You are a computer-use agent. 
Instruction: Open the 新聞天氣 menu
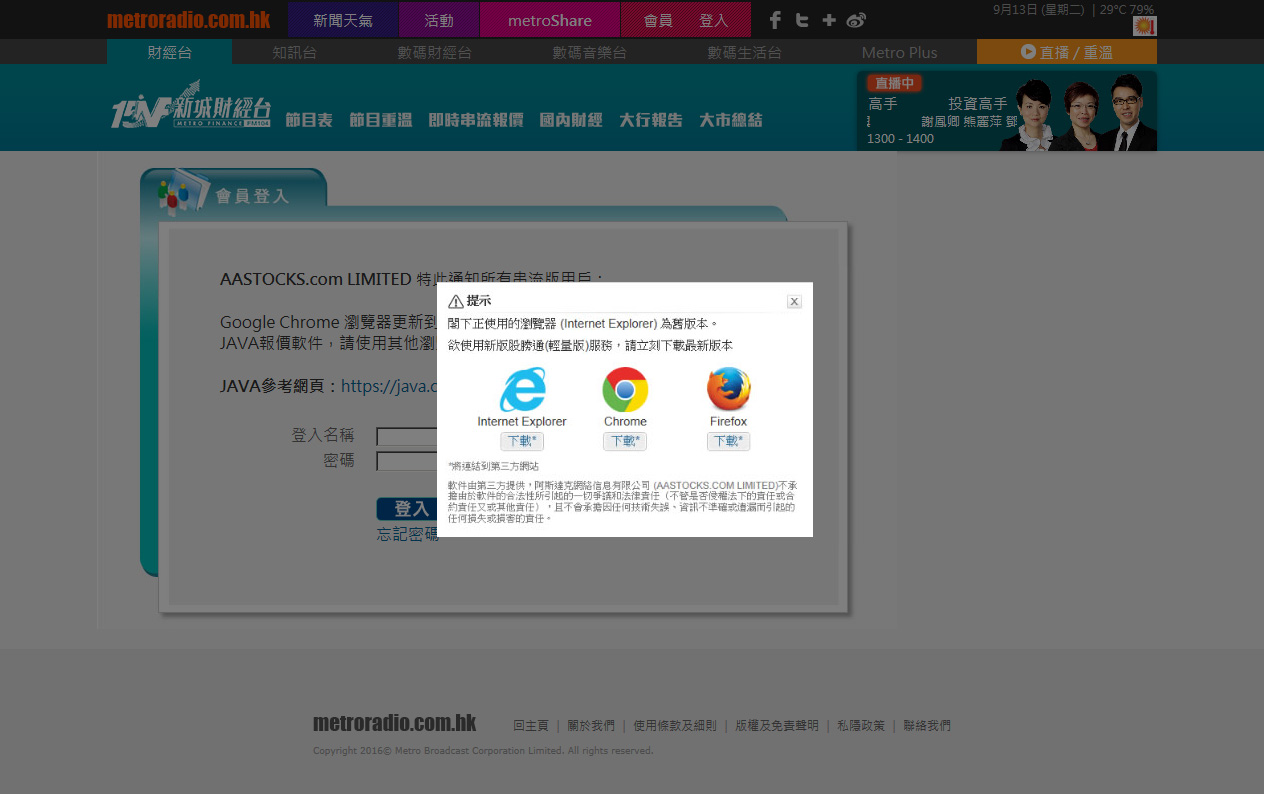[343, 20]
